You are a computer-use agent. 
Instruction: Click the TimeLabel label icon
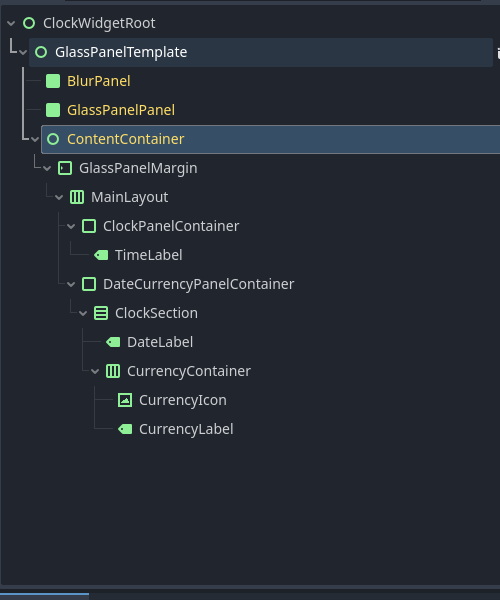tap(101, 255)
